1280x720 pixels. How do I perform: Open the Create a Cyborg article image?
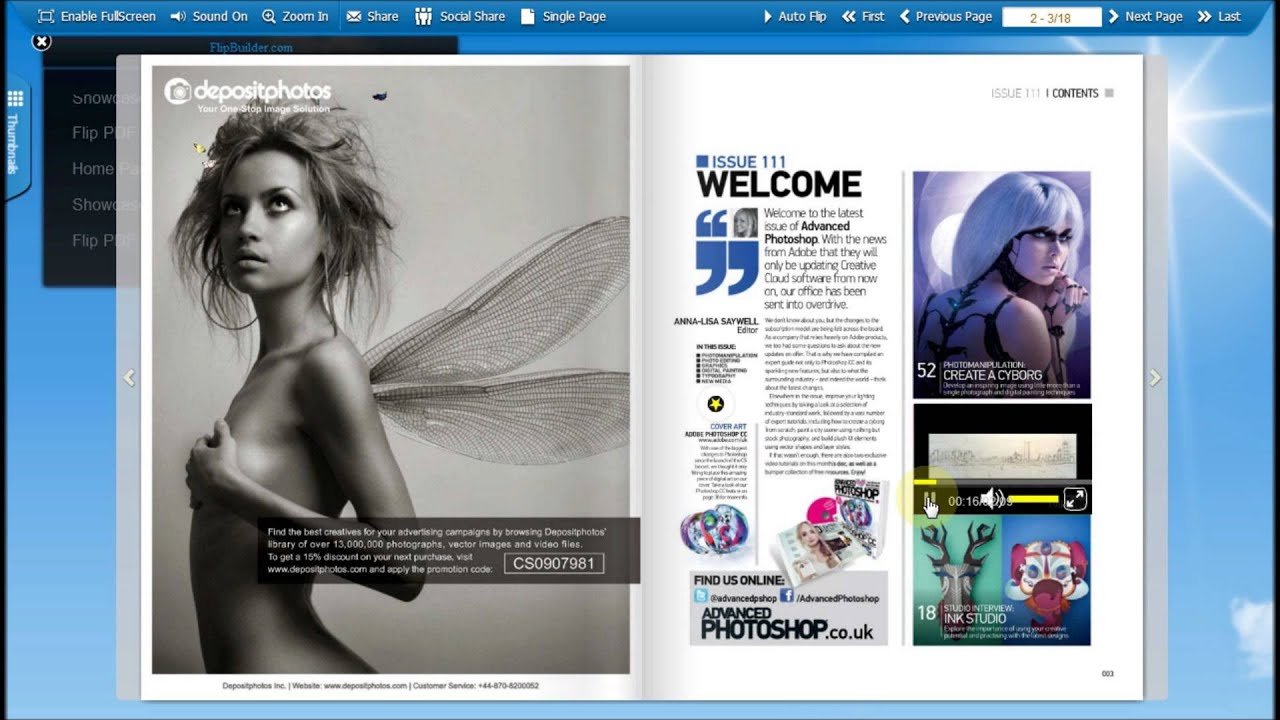click(1002, 285)
